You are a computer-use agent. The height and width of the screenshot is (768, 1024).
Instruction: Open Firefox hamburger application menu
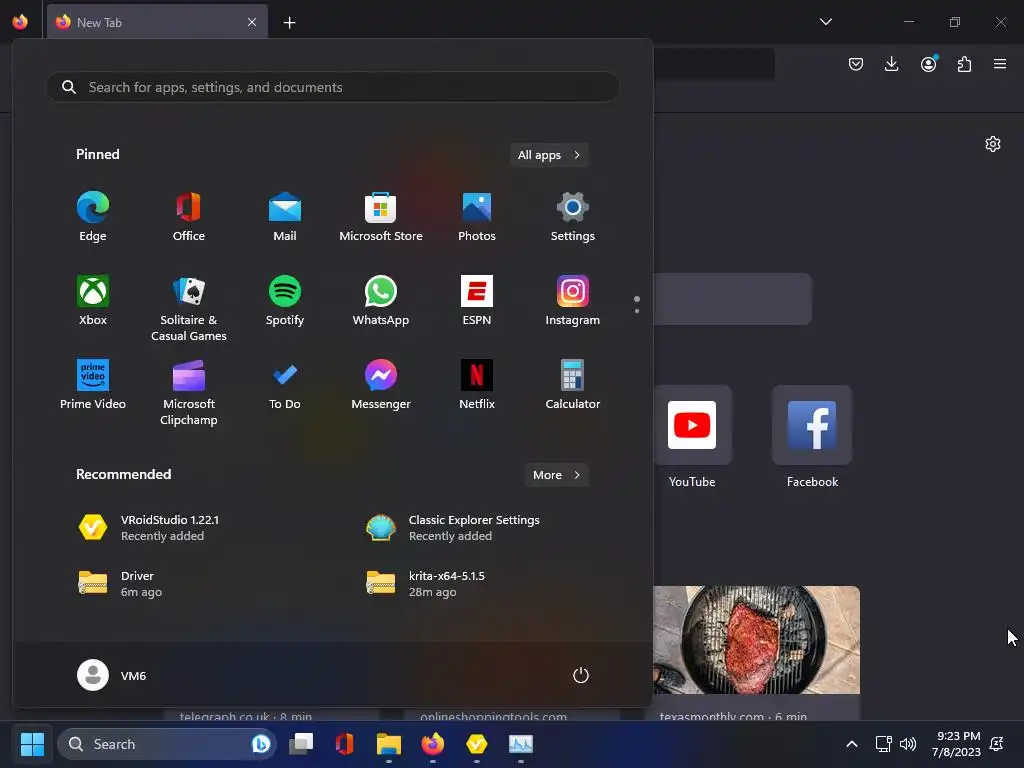[x=1000, y=64]
